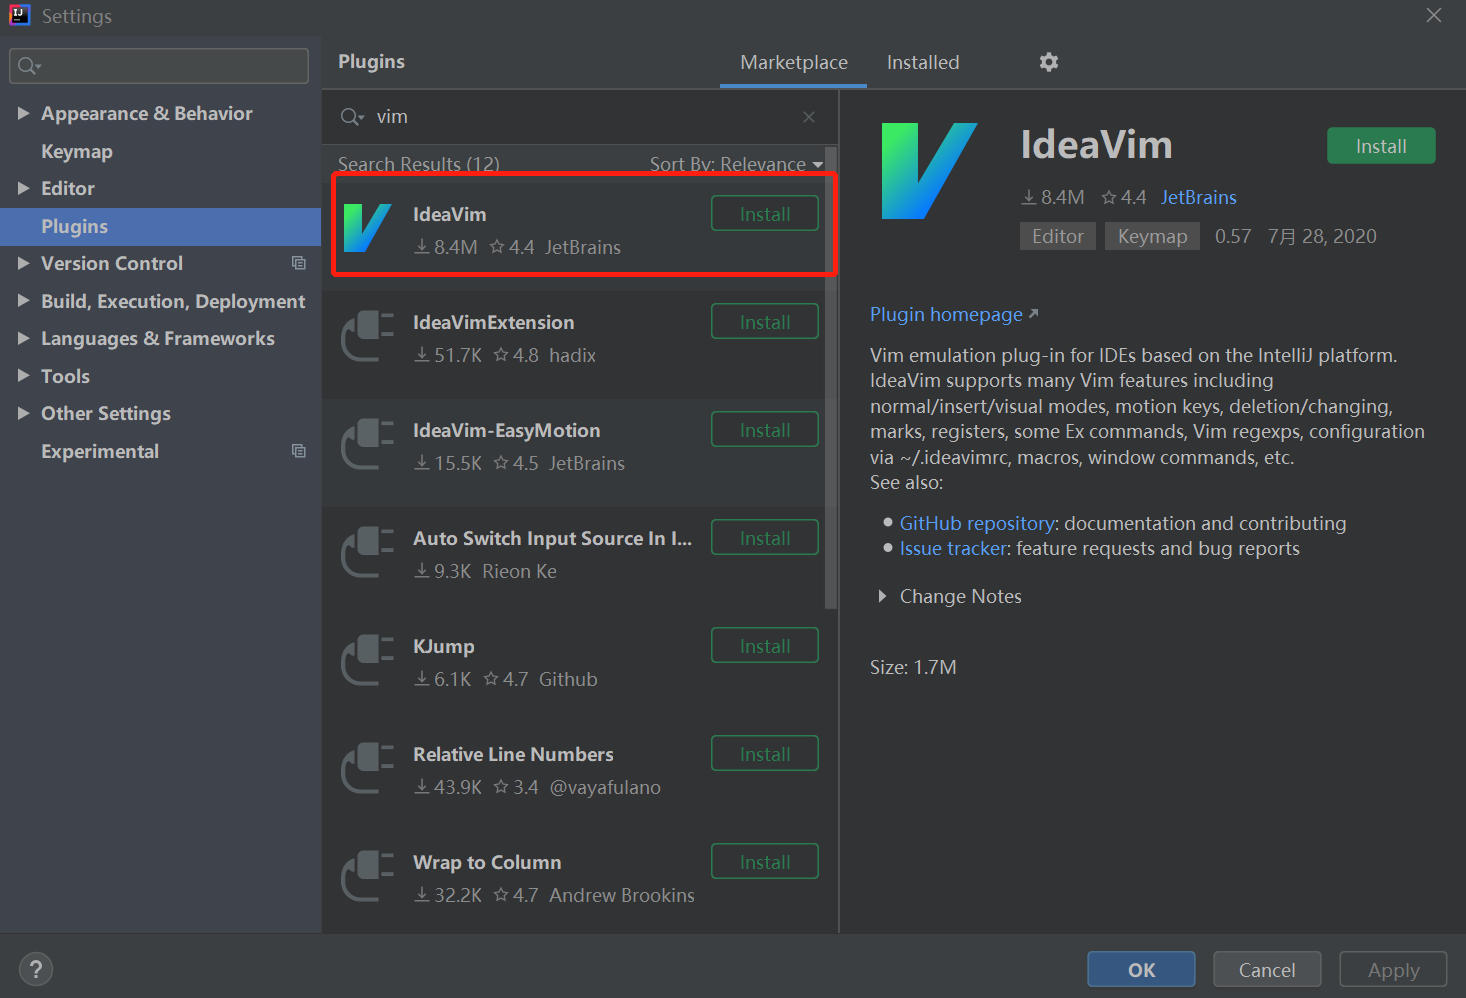This screenshot has width=1466, height=998.
Task: Select the KJump plugin name
Action: 444,646
